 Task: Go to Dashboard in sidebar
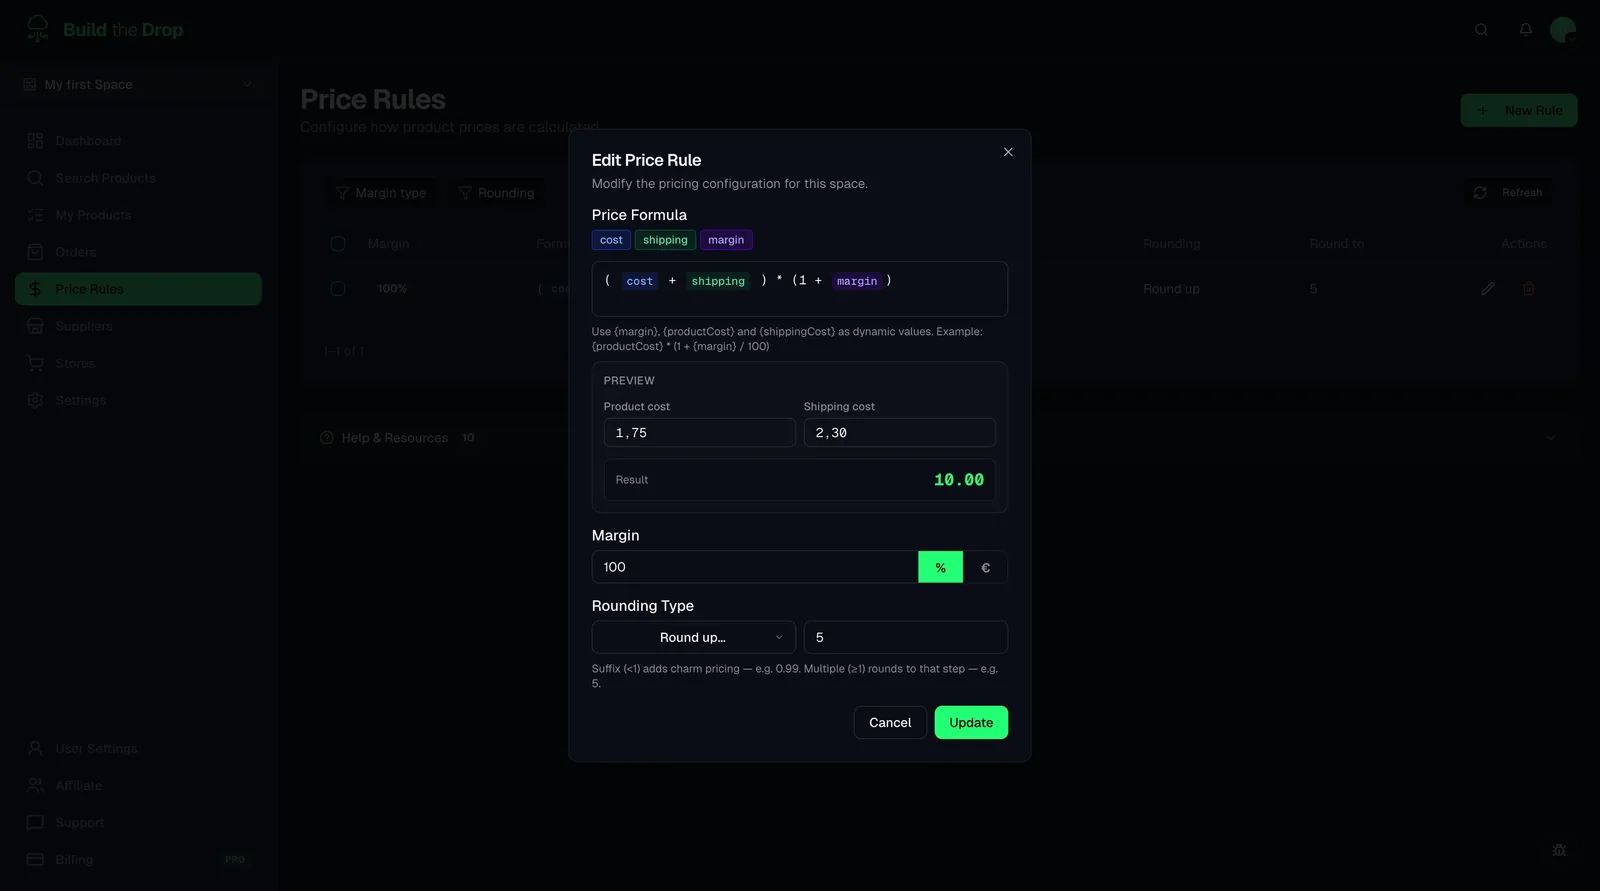coord(138,141)
